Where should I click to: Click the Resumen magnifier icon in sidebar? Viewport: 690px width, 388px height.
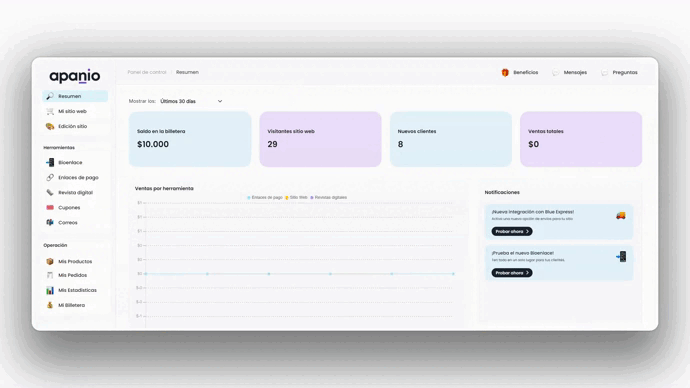tap(50, 96)
